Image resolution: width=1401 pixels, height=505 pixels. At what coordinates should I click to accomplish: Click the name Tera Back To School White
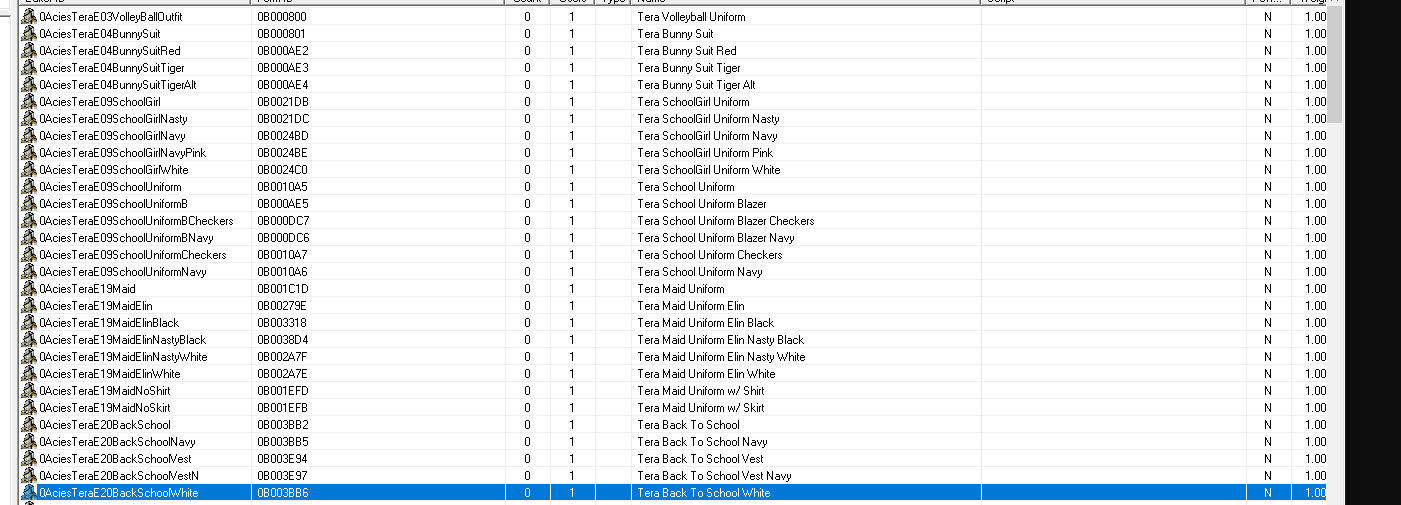pyautogui.click(x=704, y=493)
